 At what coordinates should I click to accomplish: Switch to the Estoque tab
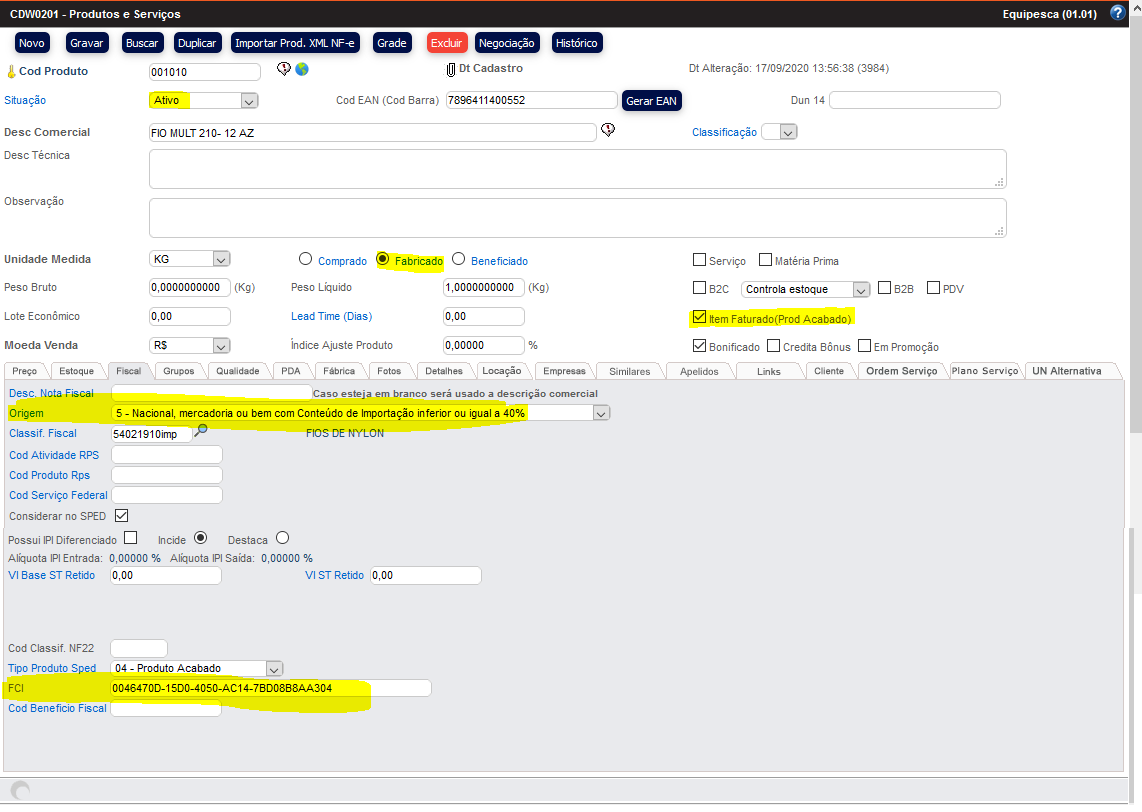pyautogui.click(x=76, y=371)
